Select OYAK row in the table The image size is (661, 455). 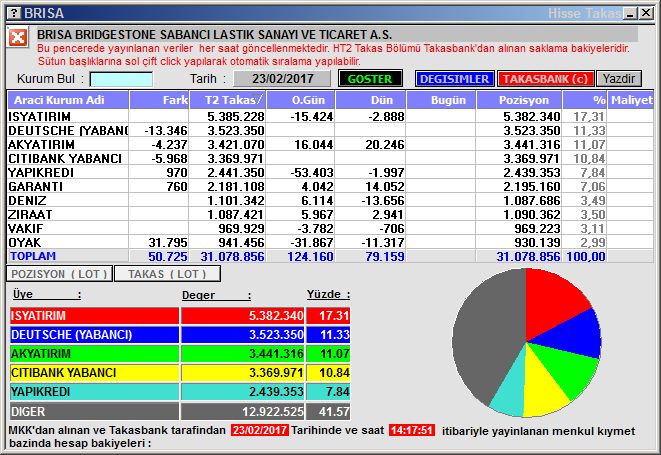click(x=330, y=242)
